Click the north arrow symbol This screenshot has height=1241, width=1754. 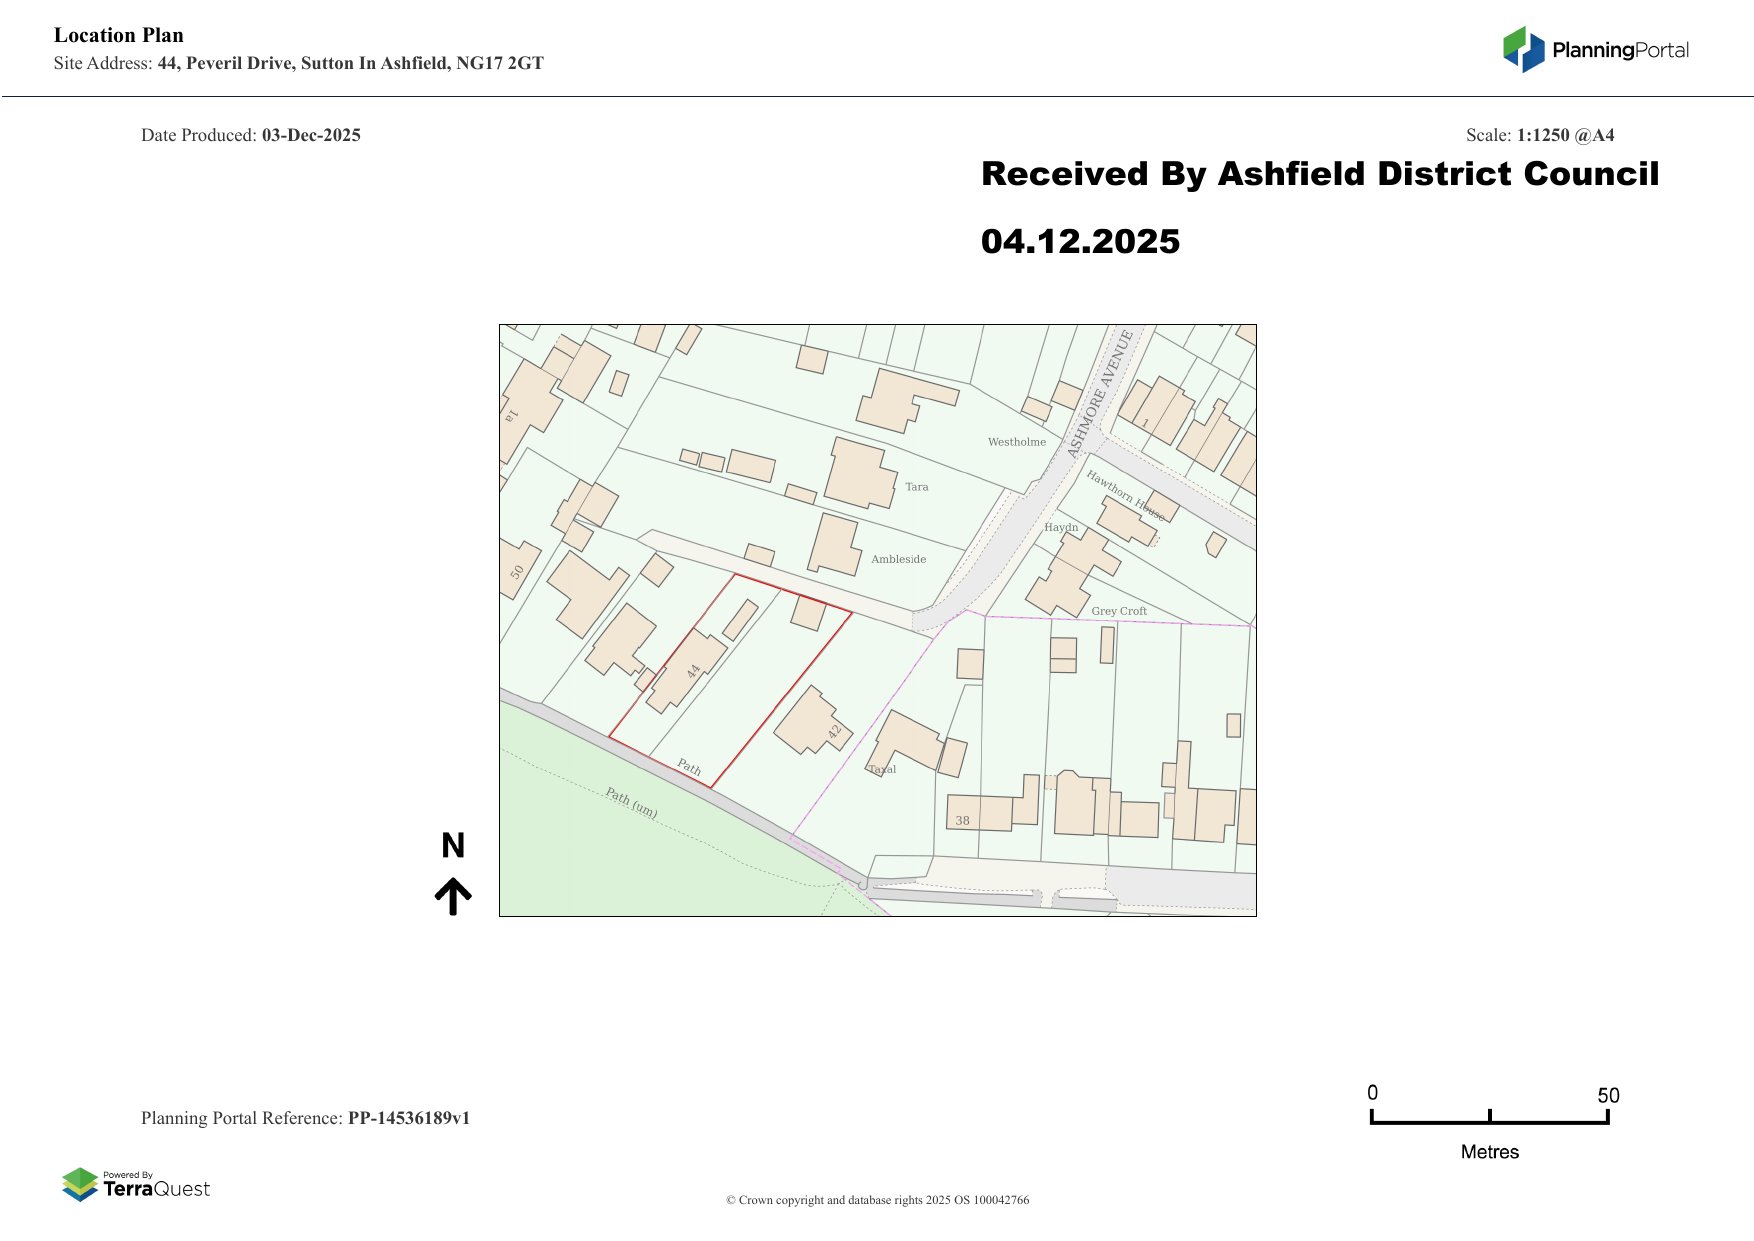(x=453, y=896)
